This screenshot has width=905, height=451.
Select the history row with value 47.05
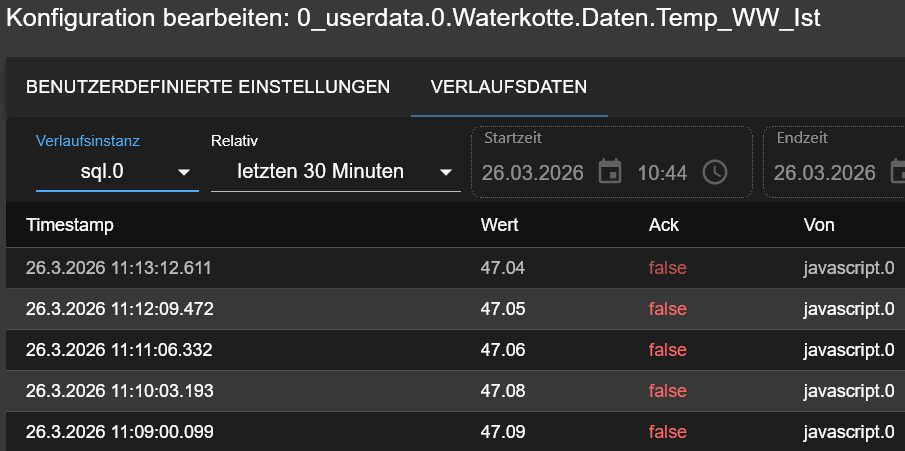tap(503, 309)
